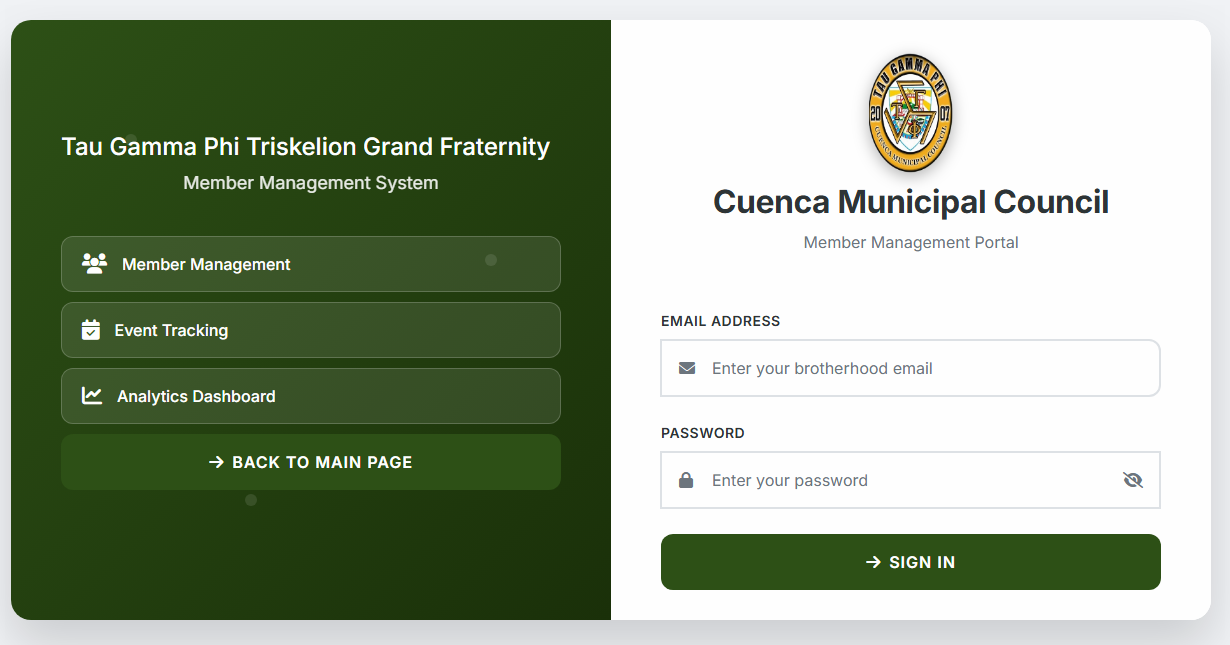Click the arrow icon beside Back to Main Page
The height and width of the screenshot is (645, 1230).
216,462
